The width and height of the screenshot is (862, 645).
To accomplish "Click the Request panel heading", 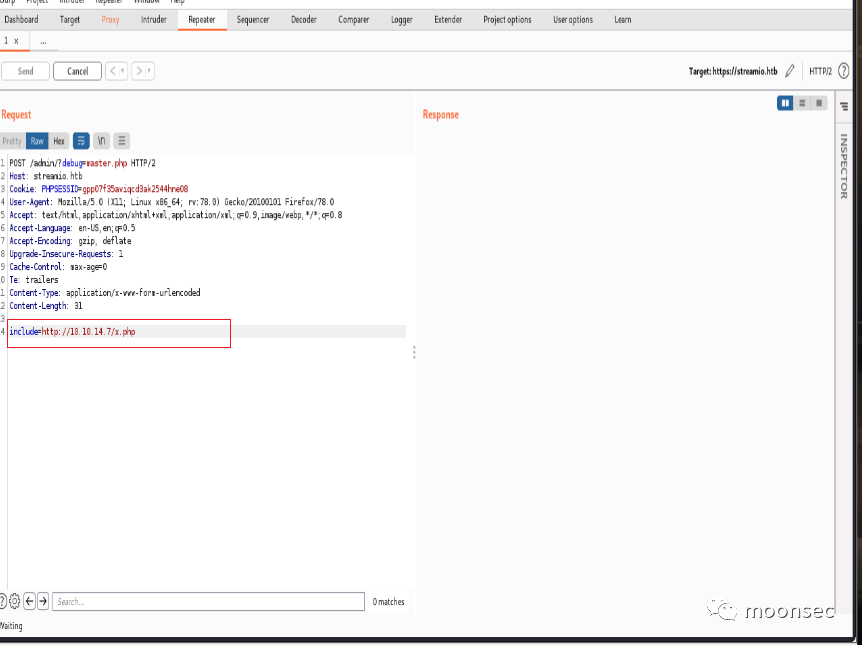I will tap(16, 114).
